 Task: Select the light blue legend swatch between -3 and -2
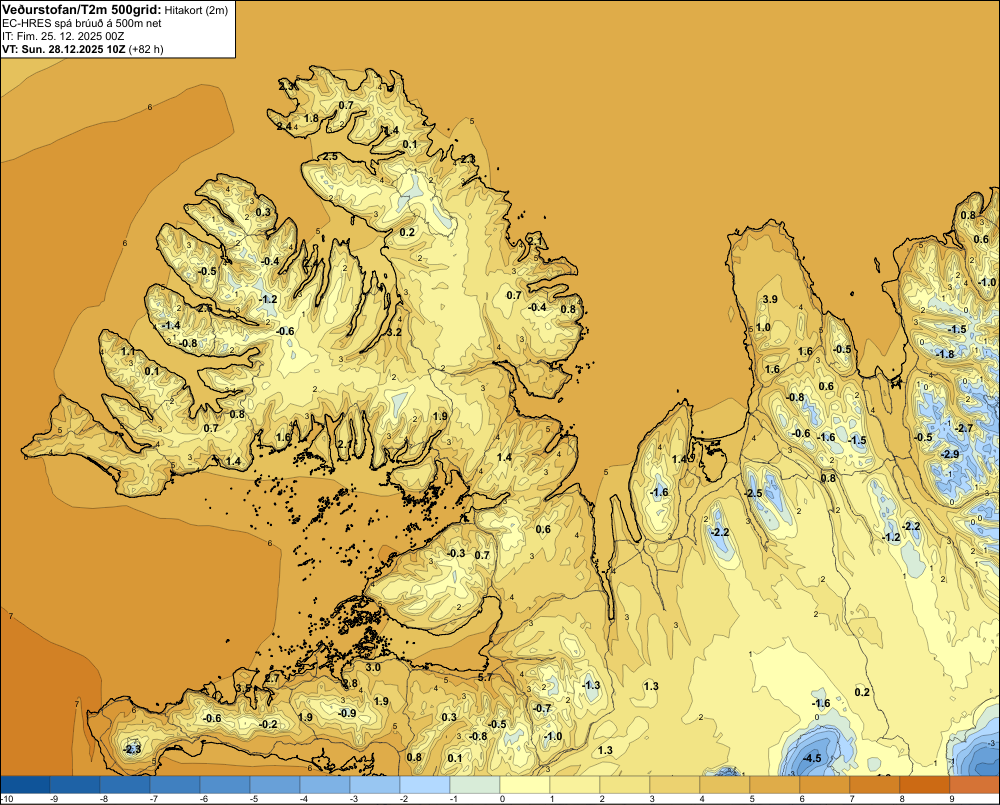tap(376, 784)
